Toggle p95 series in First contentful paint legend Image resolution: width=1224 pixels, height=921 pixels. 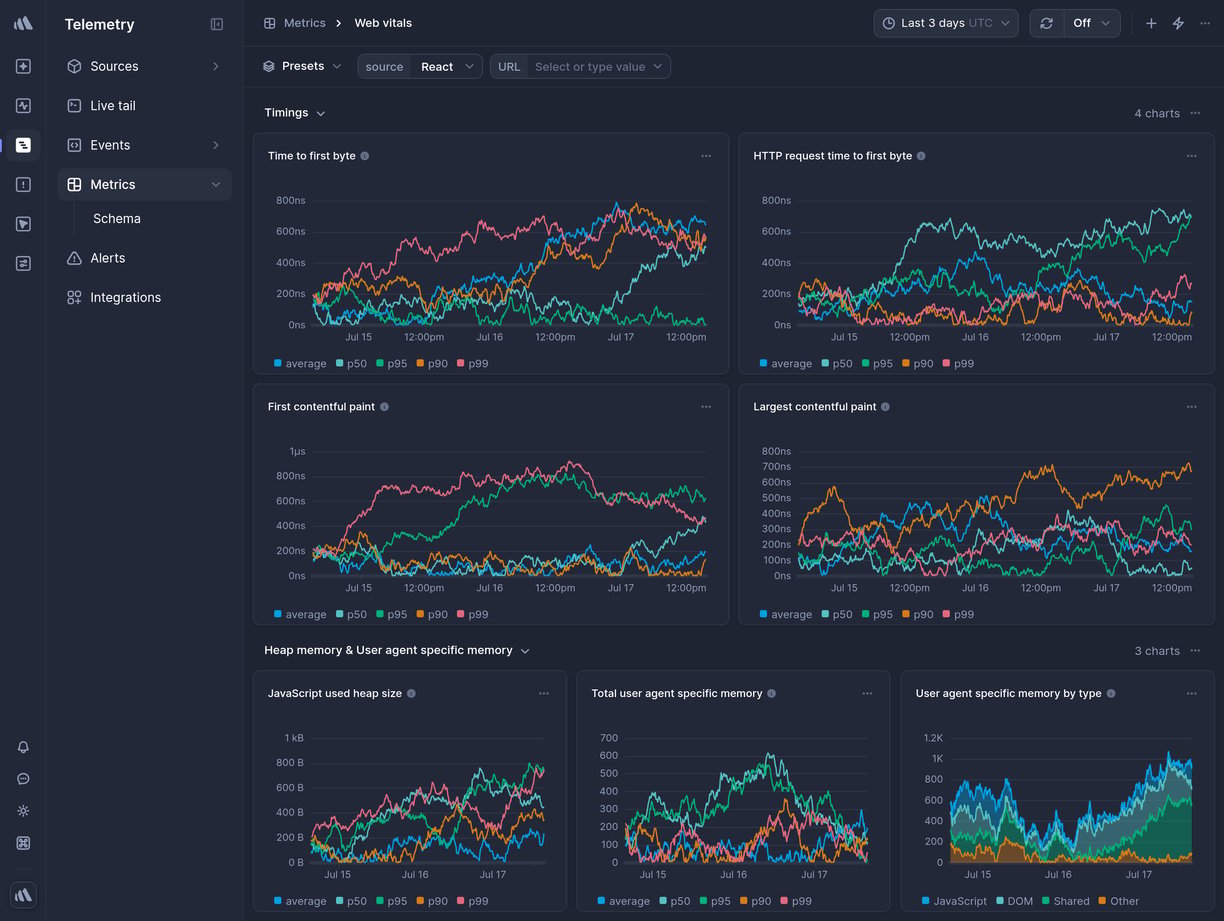click(x=391, y=615)
